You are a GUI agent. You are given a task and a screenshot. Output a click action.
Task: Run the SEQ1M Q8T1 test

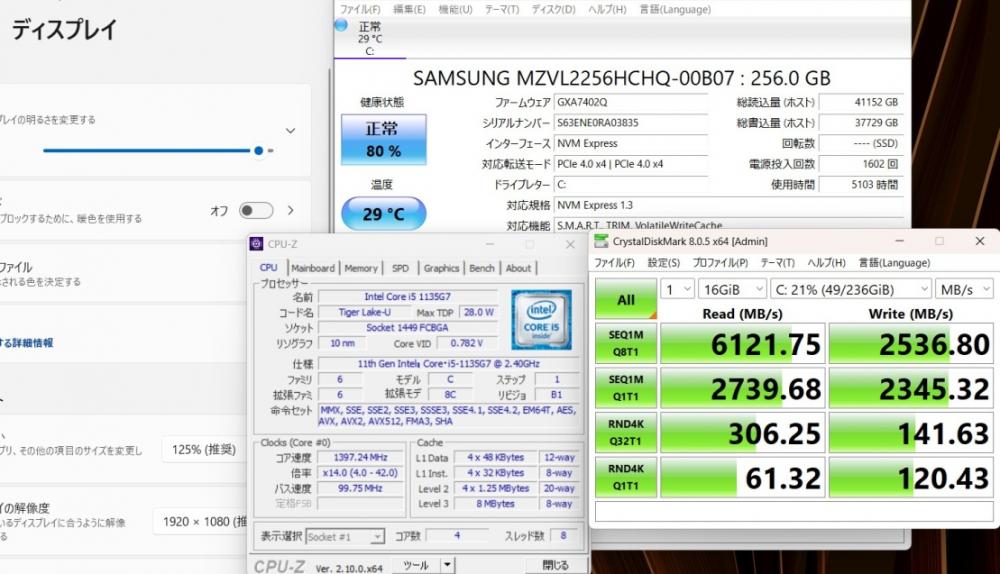626,343
